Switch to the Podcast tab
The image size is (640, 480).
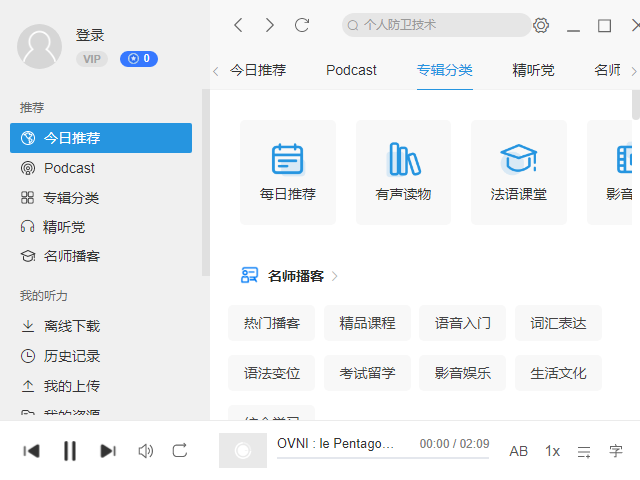(351, 71)
